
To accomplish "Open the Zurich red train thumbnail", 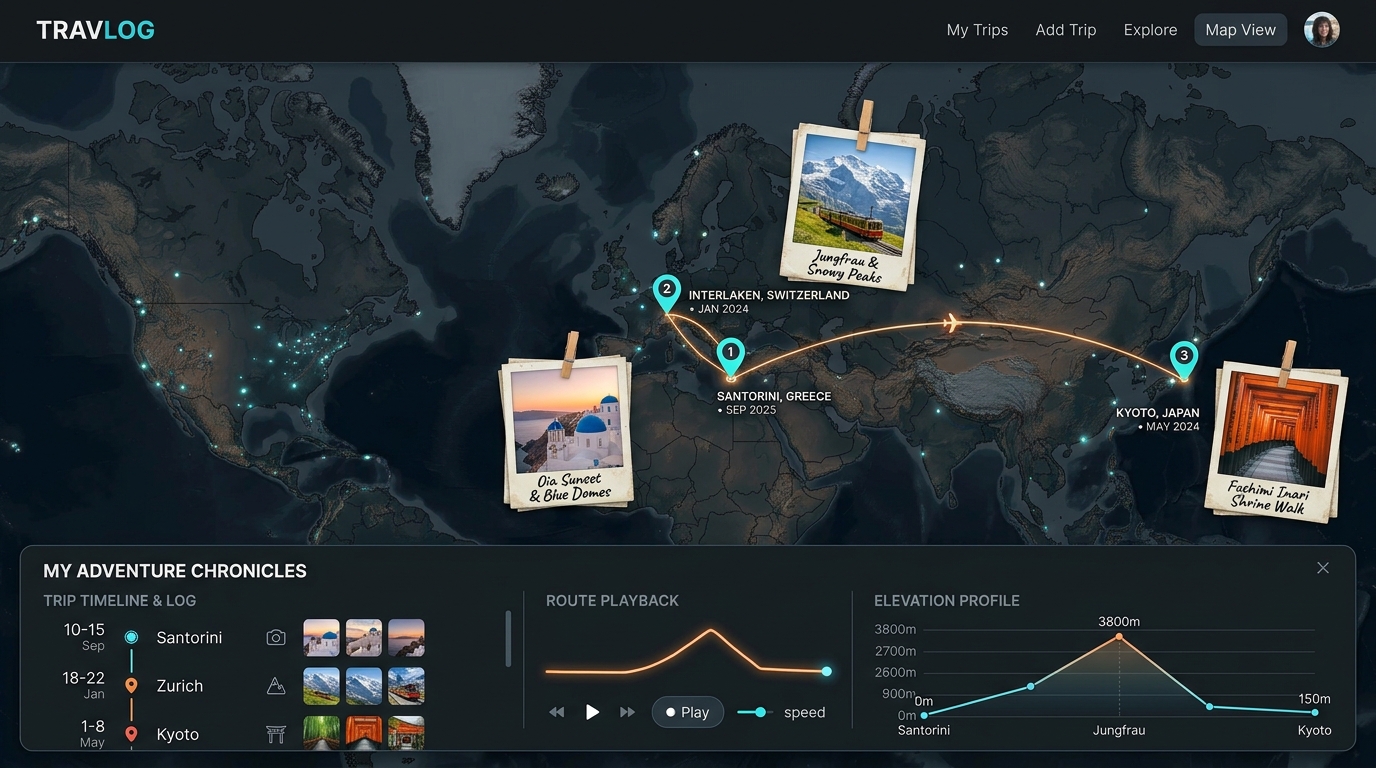I will [406, 686].
